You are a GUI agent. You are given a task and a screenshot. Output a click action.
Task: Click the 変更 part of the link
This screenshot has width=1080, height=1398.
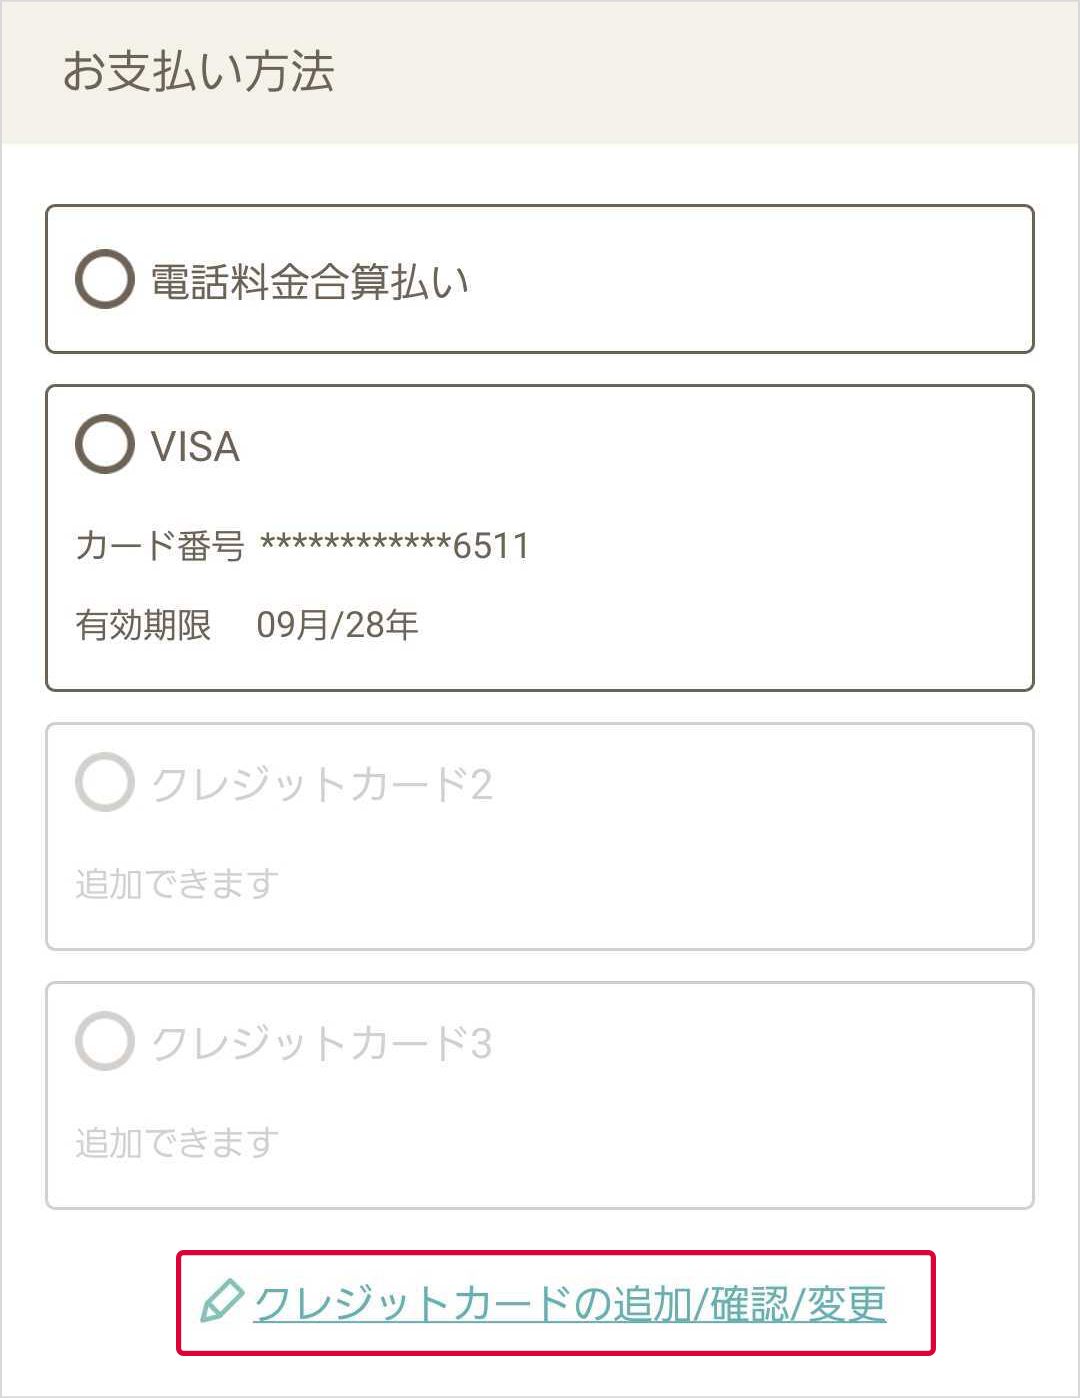click(x=846, y=1304)
